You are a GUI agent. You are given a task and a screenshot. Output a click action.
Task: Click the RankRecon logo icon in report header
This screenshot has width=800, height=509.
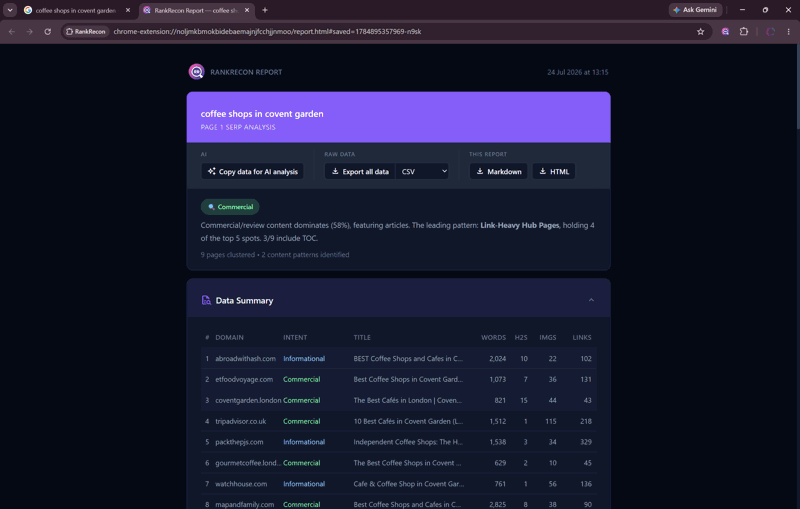point(196,72)
